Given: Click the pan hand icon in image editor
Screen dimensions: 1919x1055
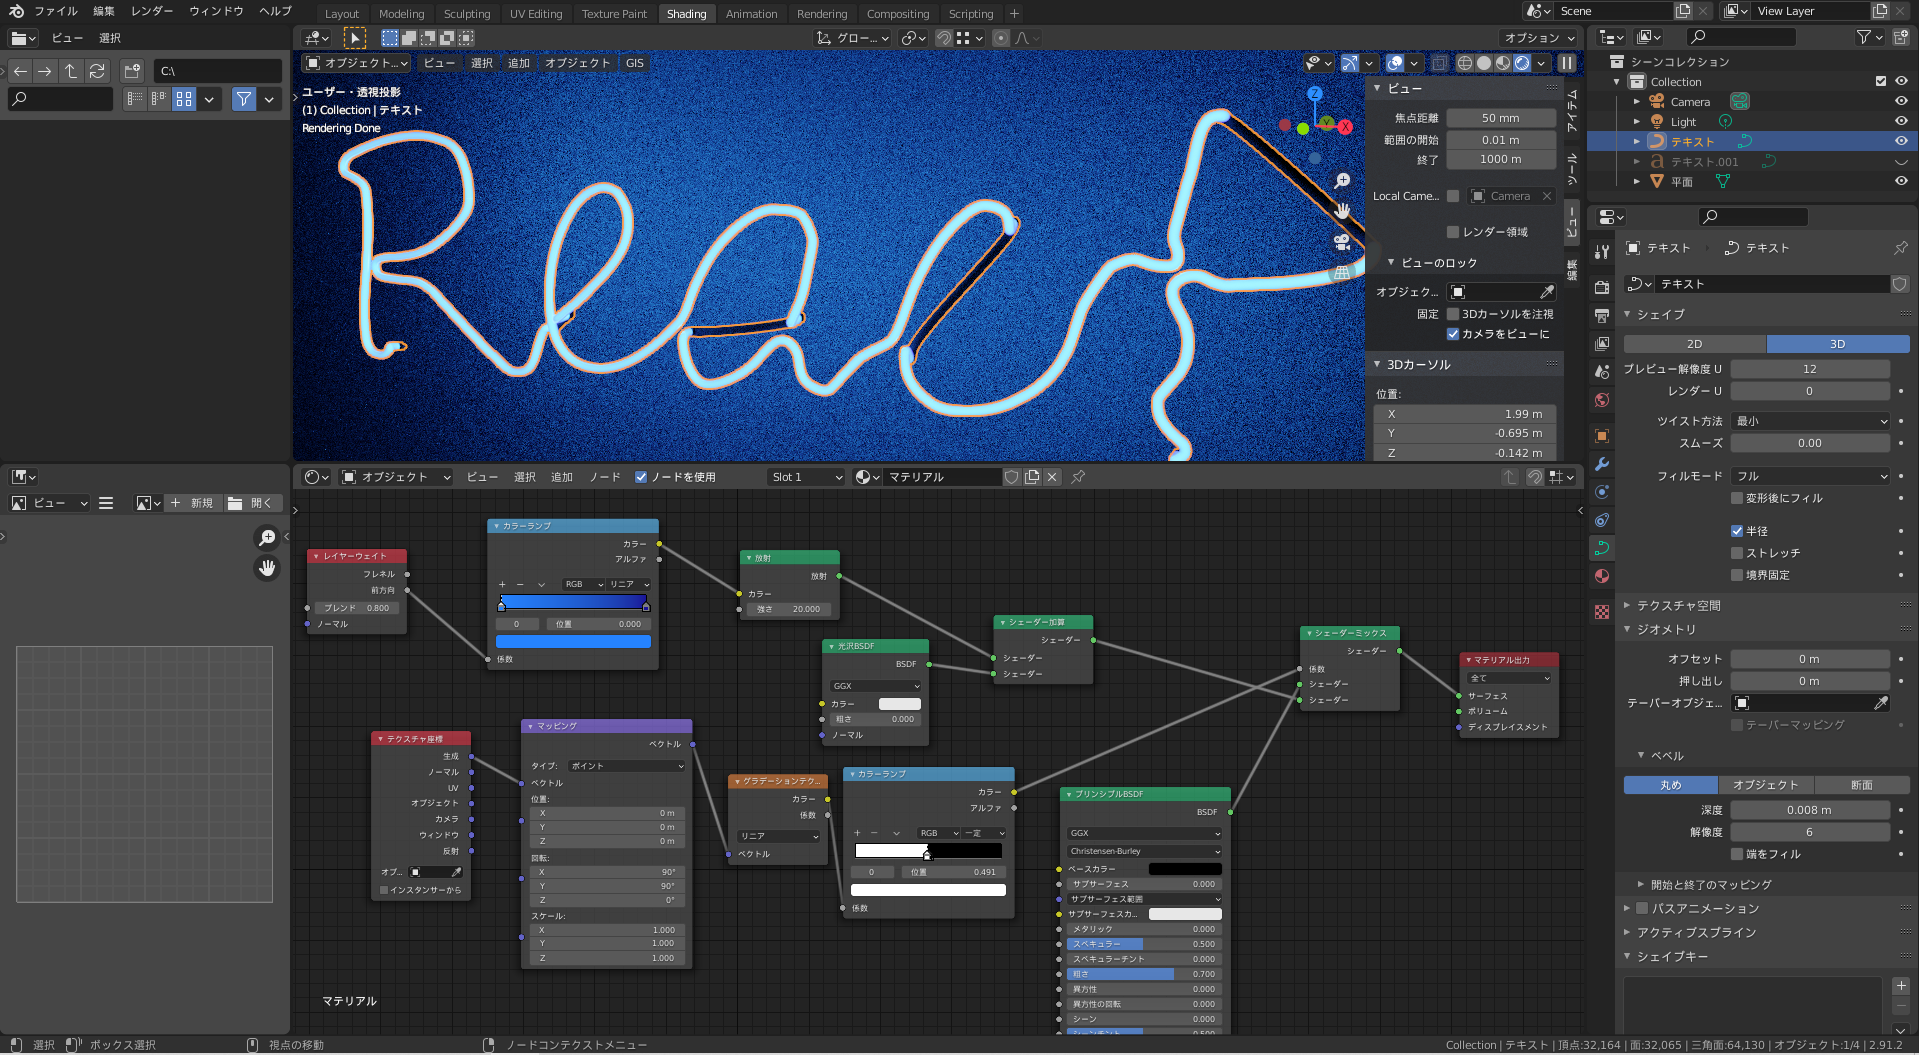Looking at the screenshot, I should pyautogui.click(x=267, y=568).
